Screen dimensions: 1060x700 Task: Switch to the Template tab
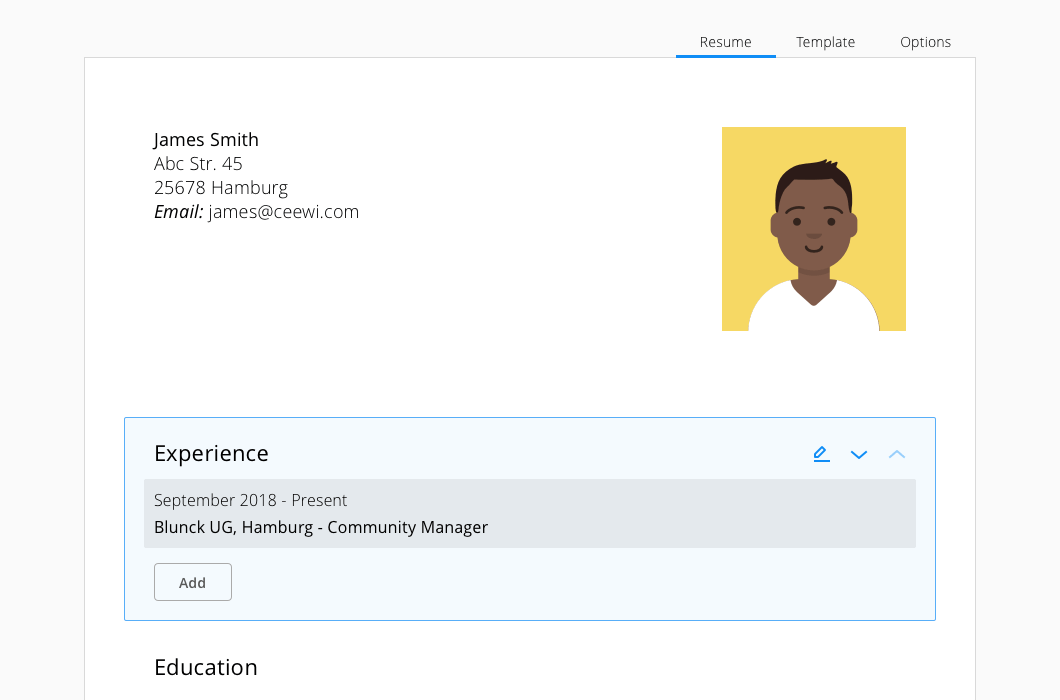click(825, 42)
